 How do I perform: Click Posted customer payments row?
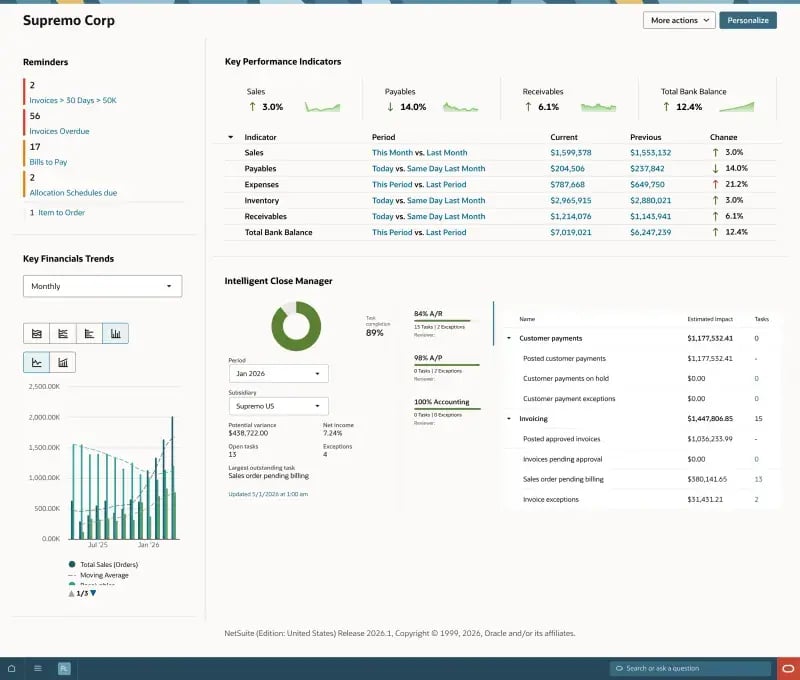coord(642,359)
